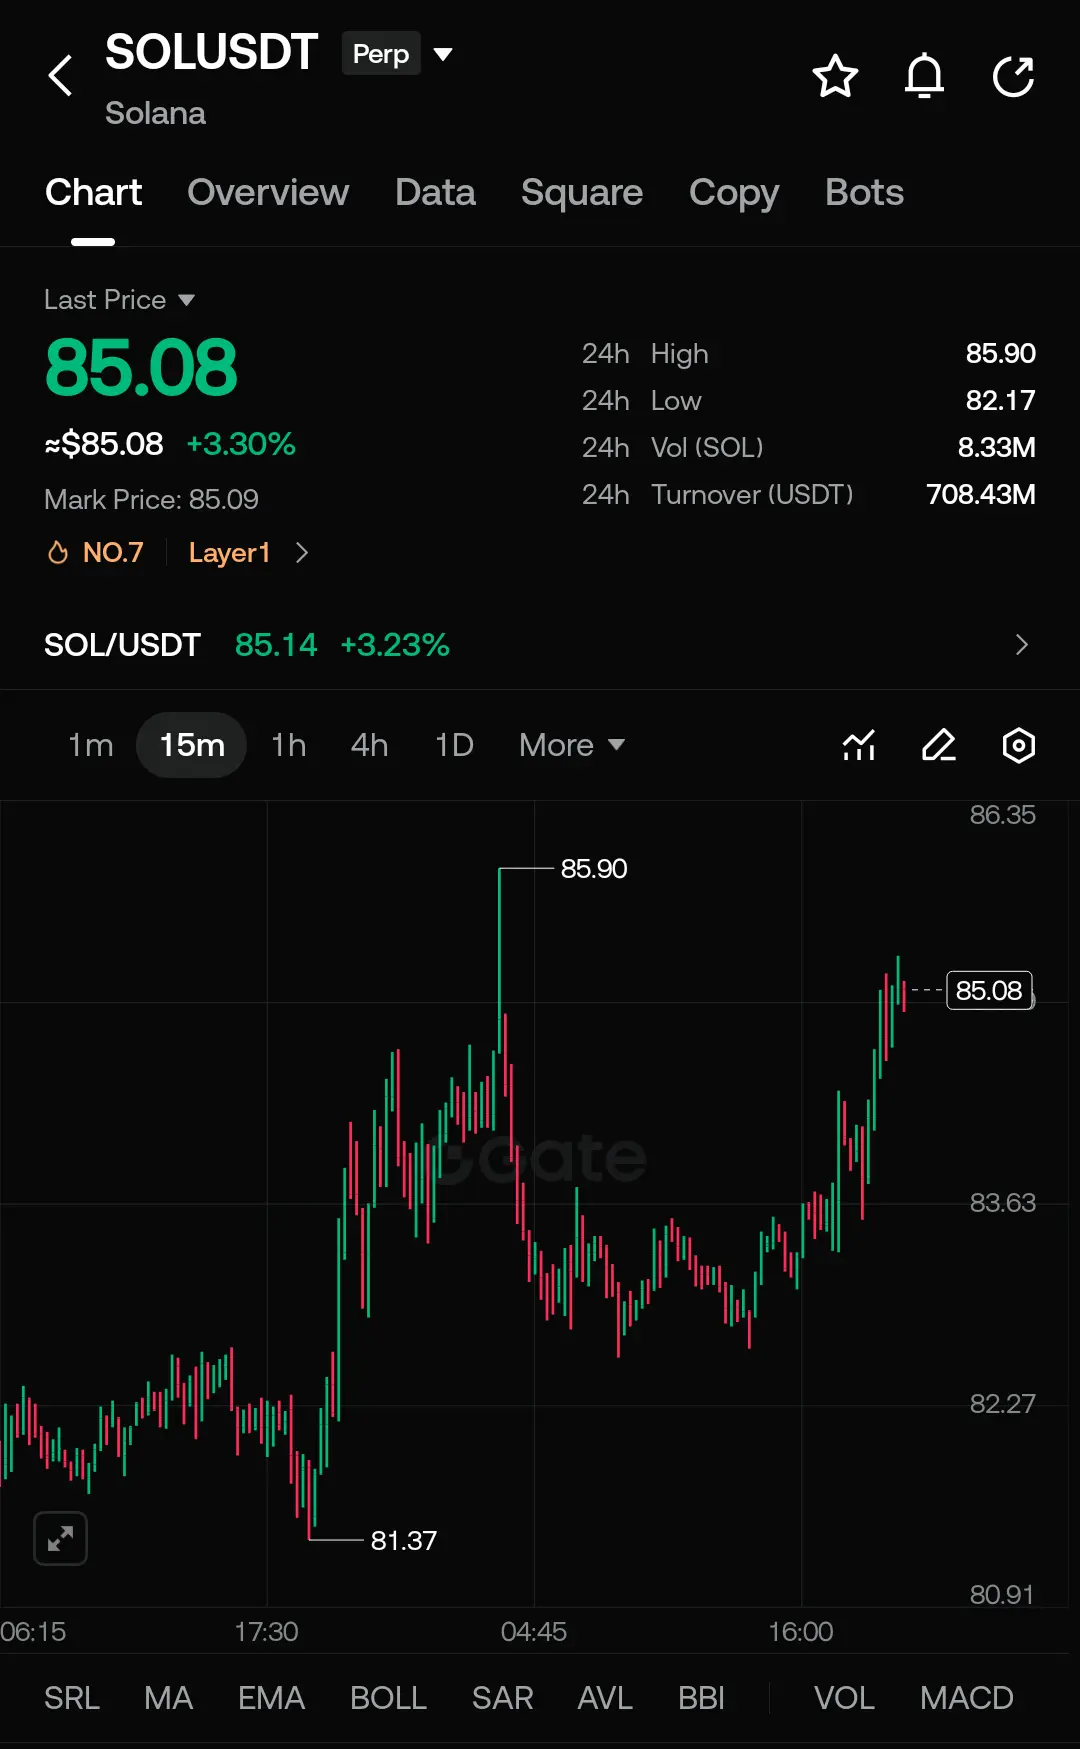This screenshot has height=1749, width=1080.
Task: Tap the 04:45 time axis label
Action: (x=534, y=1631)
